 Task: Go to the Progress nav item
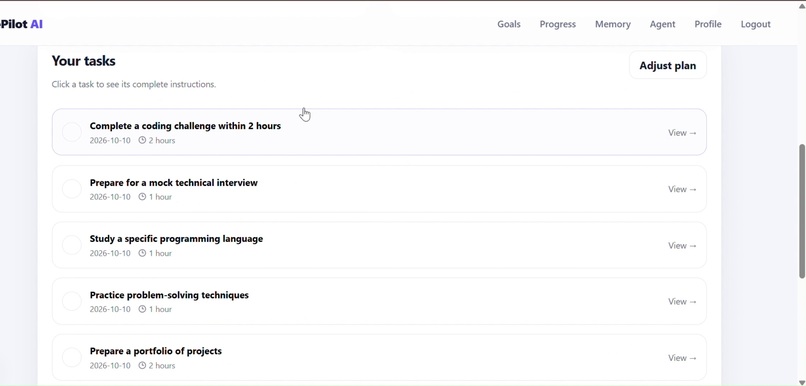pyautogui.click(x=557, y=24)
